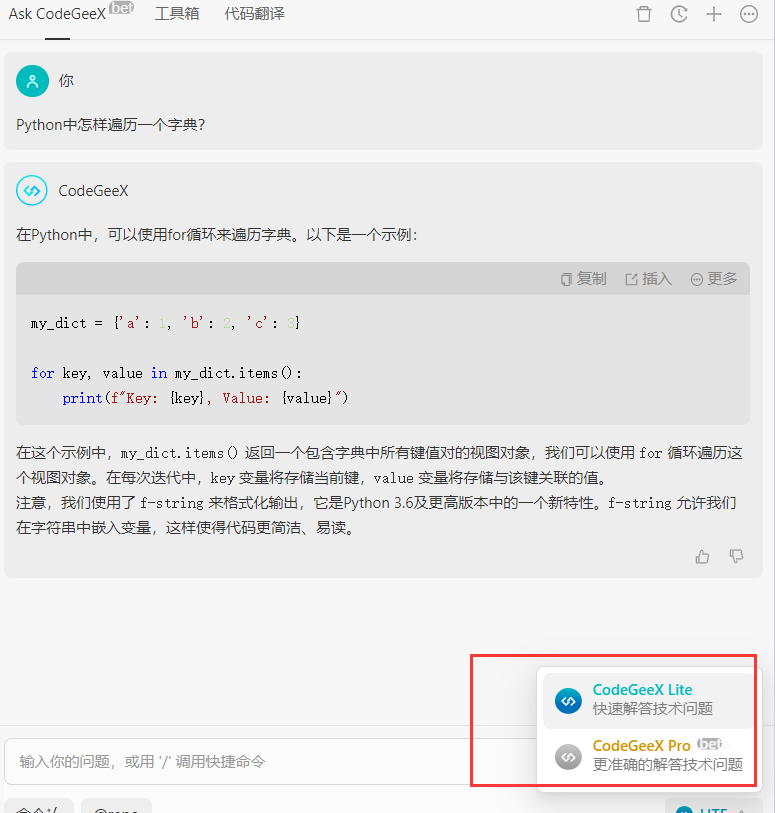
Task: Click the gray CodeGeeX Pro icon
Action: (x=568, y=757)
